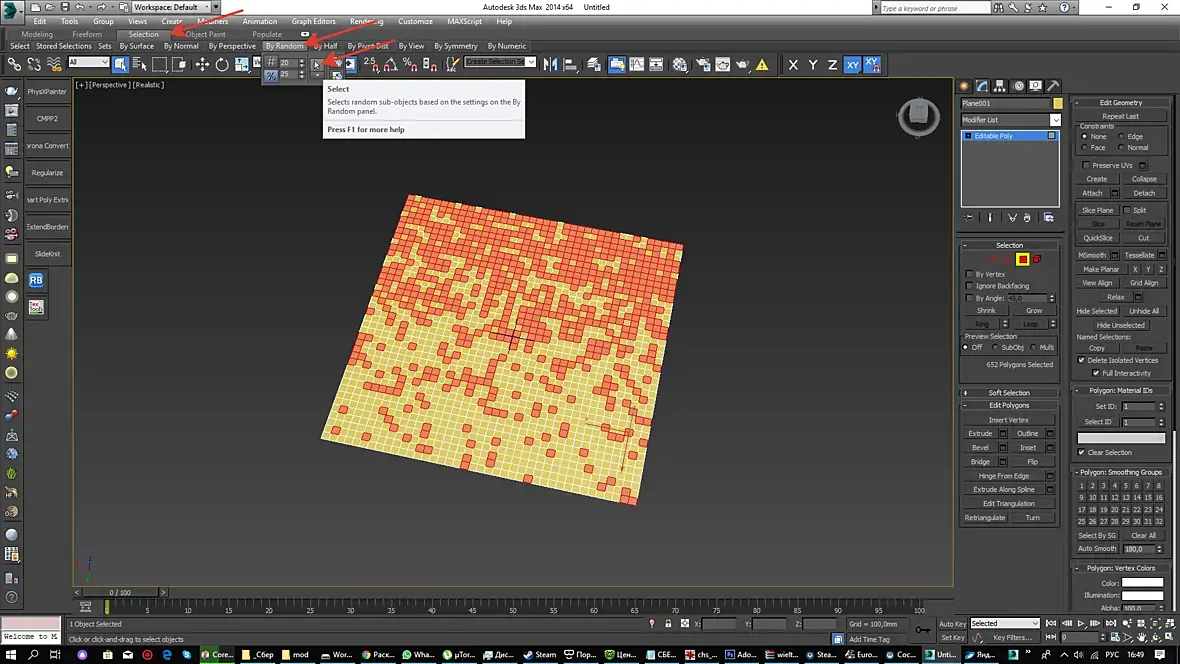The height and width of the screenshot is (664, 1180).
Task: Enable the Ignore Backfacing checkbox
Action: pos(969,286)
